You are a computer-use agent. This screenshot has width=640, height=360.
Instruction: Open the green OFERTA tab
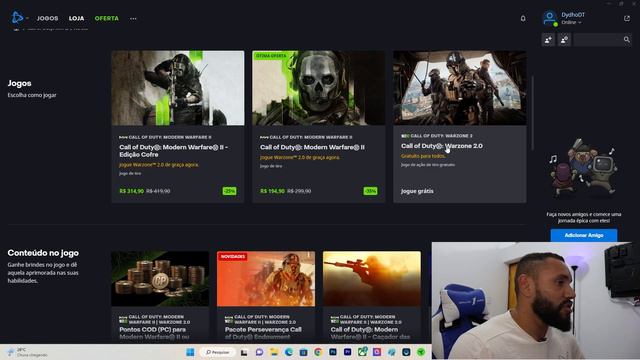107,18
